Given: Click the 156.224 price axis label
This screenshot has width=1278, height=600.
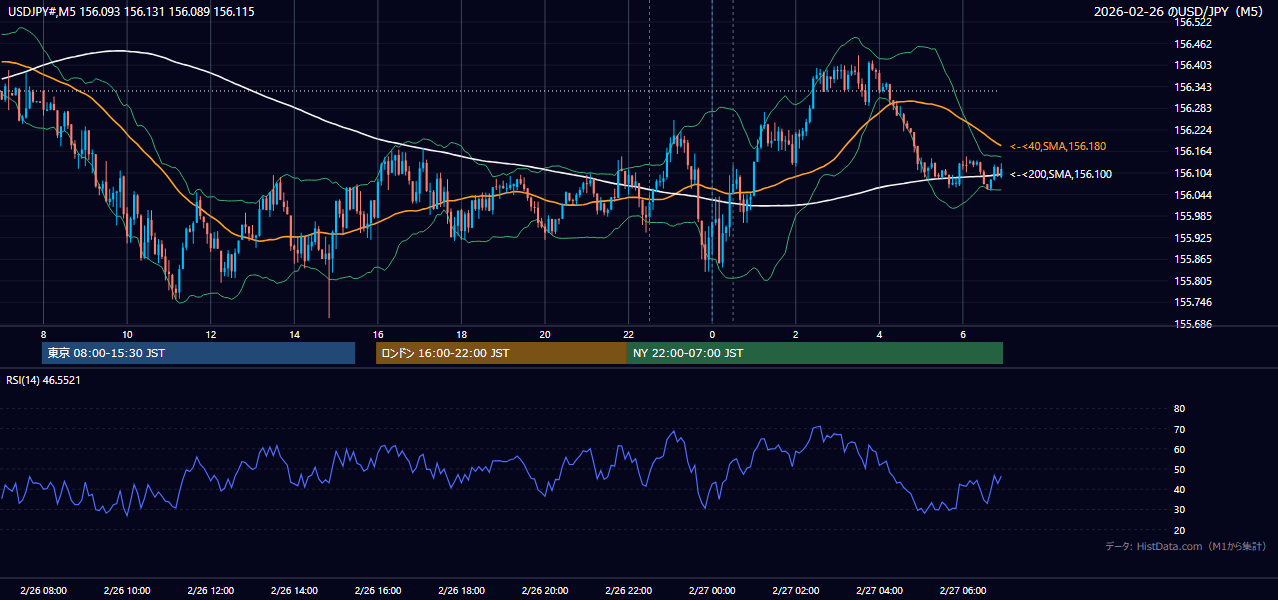Looking at the screenshot, I should point(1192,130).
